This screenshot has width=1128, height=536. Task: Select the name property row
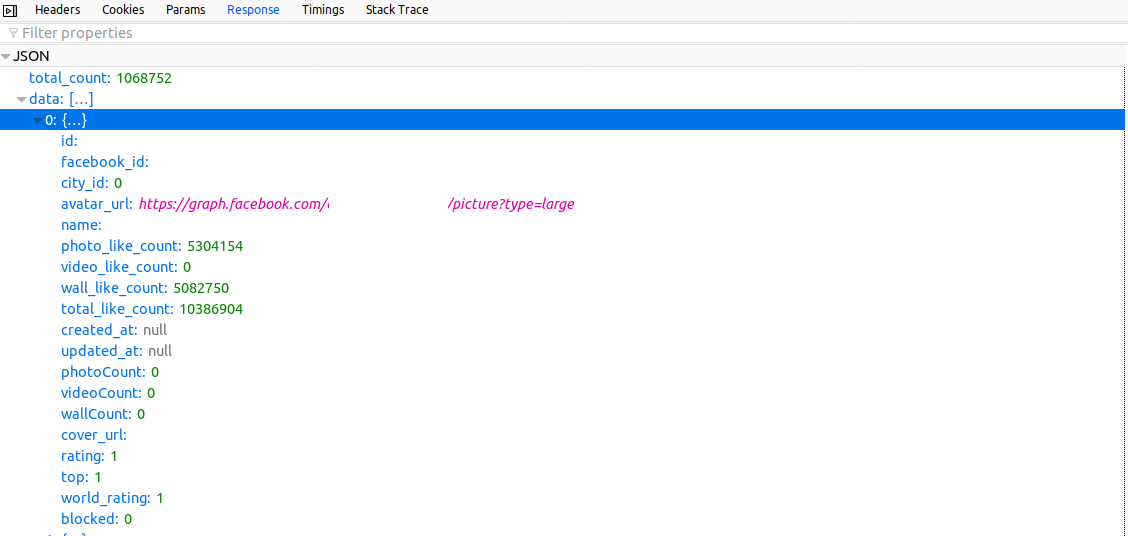561,225
